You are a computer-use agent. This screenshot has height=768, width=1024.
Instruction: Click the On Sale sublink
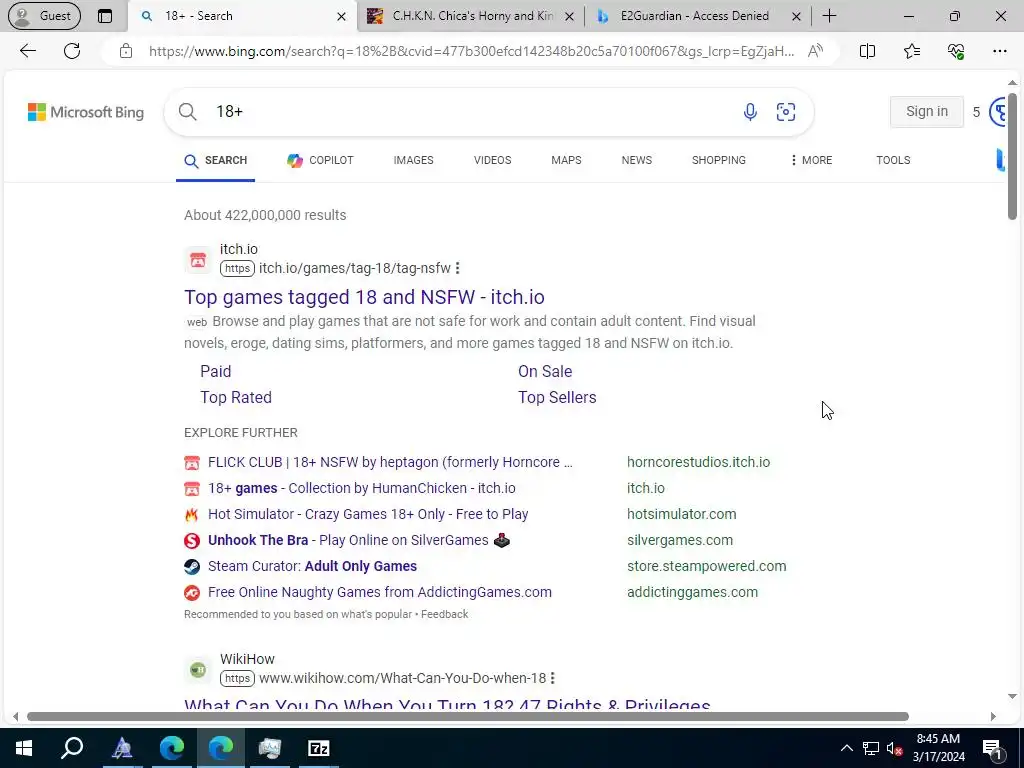click(x=545, y=371)
